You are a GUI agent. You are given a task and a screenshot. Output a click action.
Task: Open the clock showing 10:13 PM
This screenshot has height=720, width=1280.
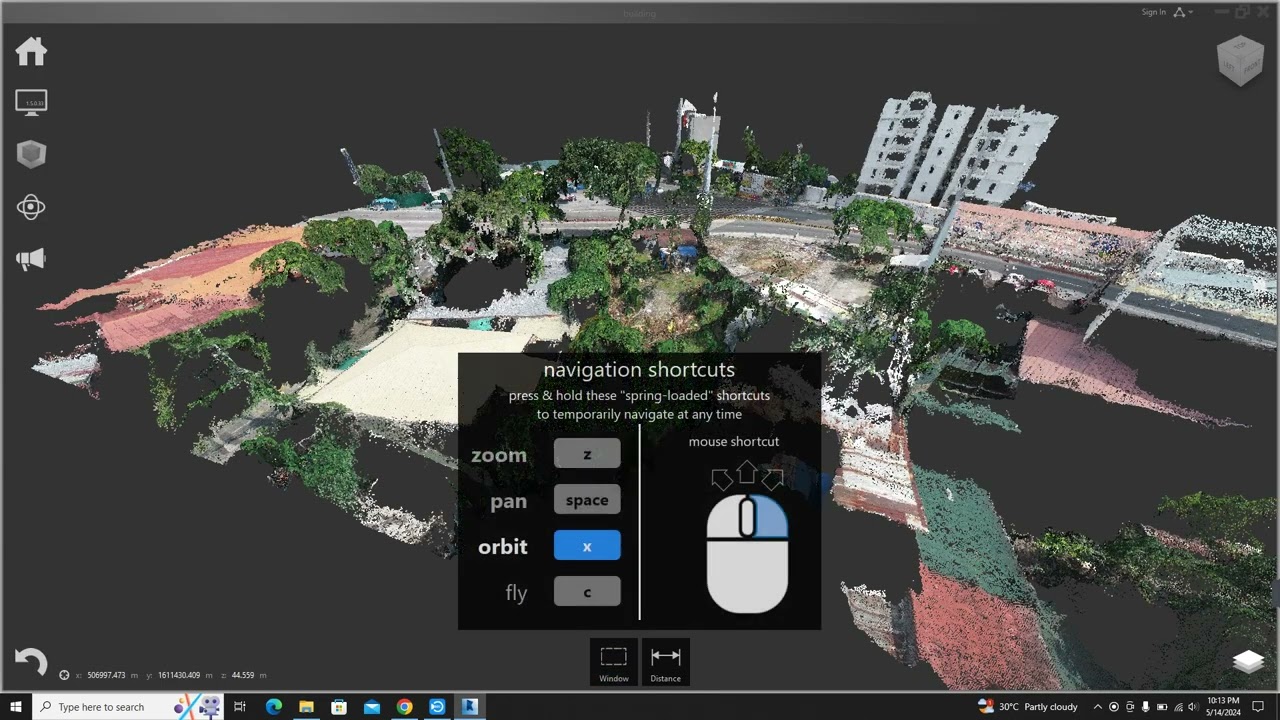pyautogui.click(x=1223, y=707)
